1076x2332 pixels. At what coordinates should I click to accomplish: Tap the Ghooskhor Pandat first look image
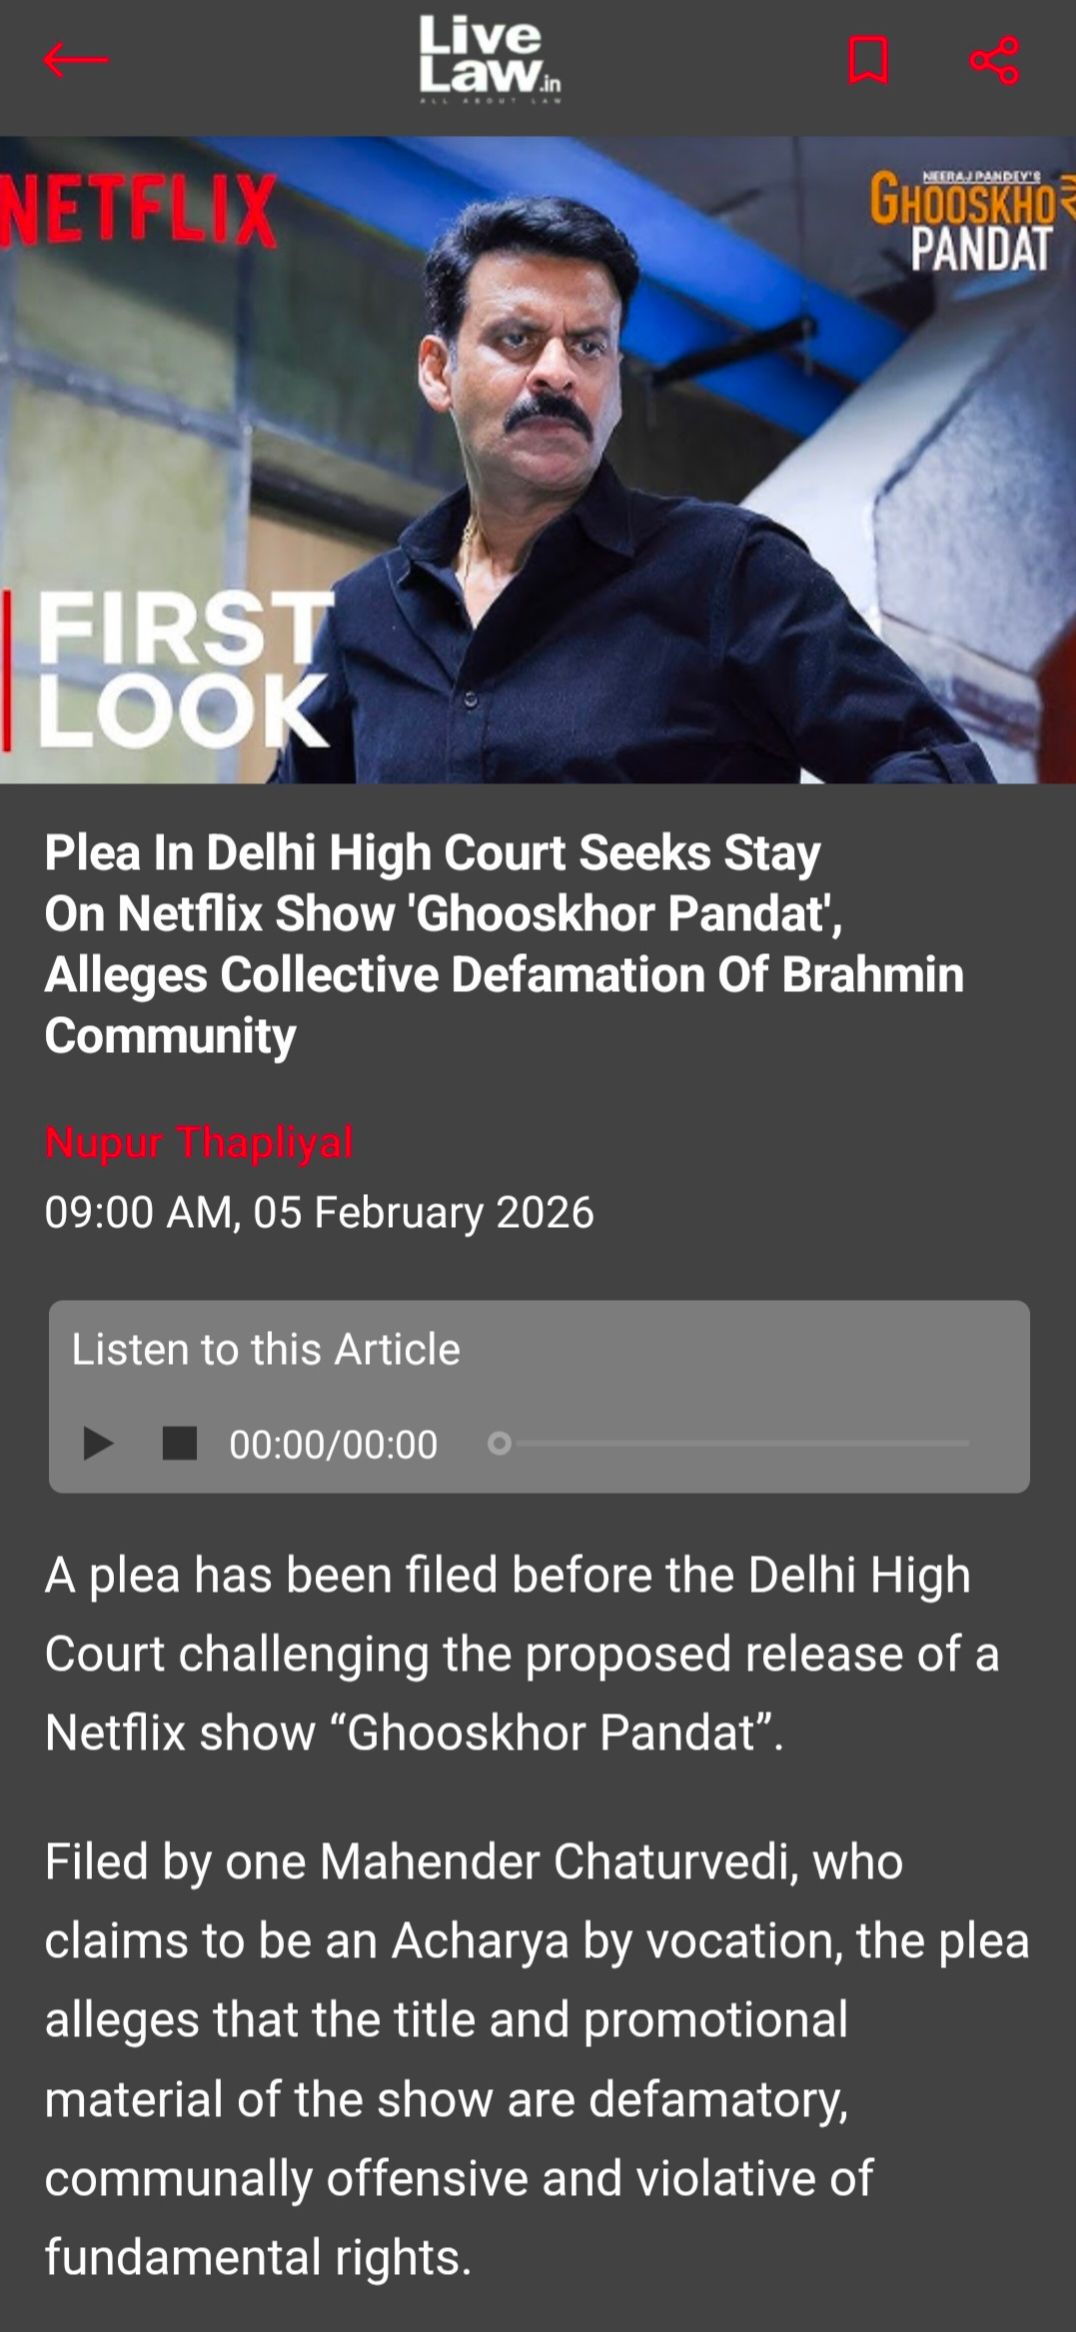coord(538,459)
